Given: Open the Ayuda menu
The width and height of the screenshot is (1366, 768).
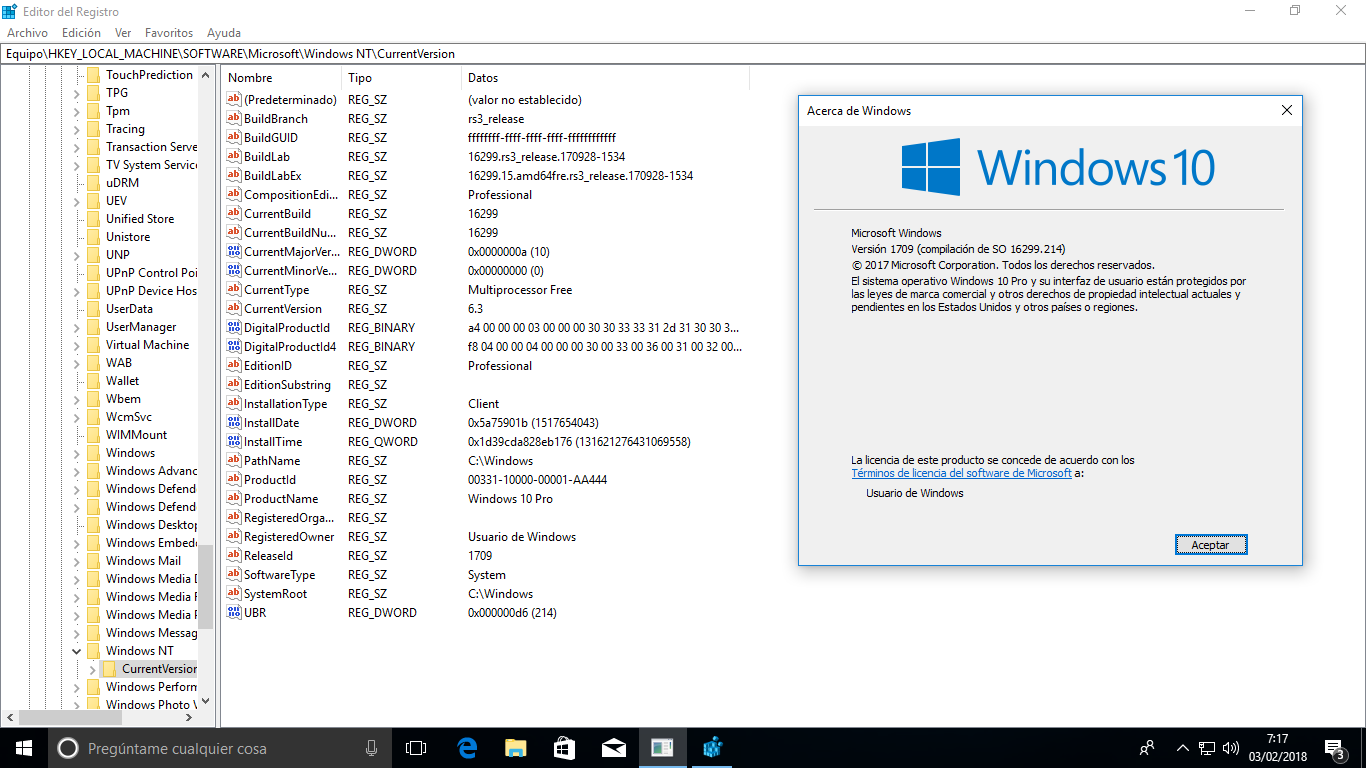Looking at the screenshot, I should point(223,33).
